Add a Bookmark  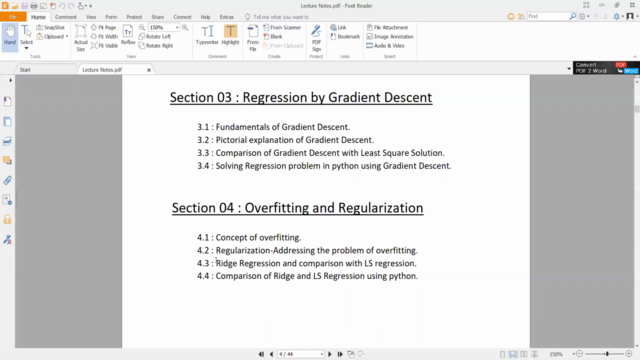(x=345, y=36)
